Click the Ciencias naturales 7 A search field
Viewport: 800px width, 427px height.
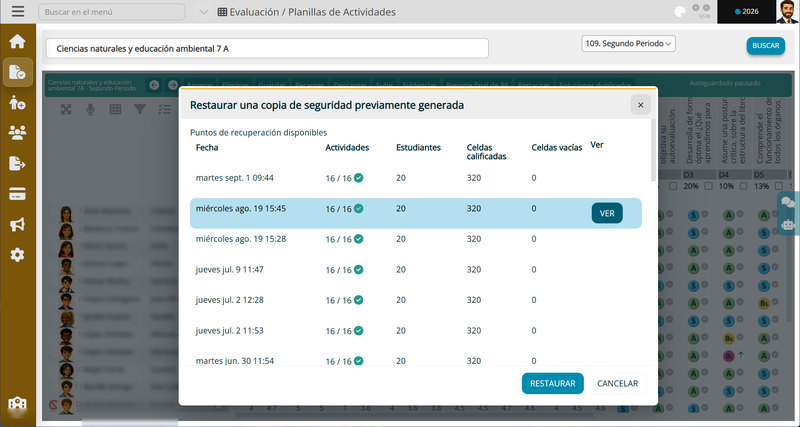pos(267,48)
